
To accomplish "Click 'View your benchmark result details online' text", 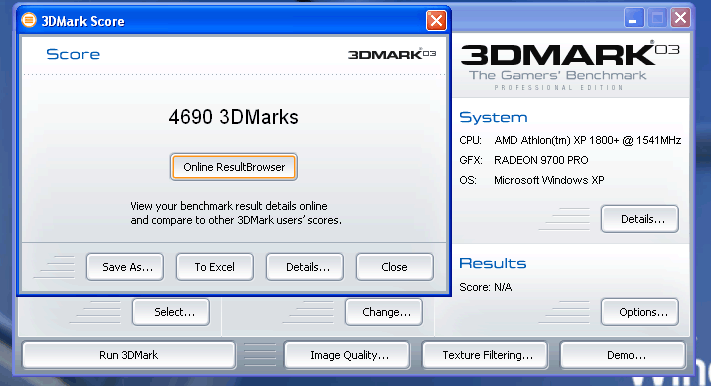I will [x=229, y=206].
